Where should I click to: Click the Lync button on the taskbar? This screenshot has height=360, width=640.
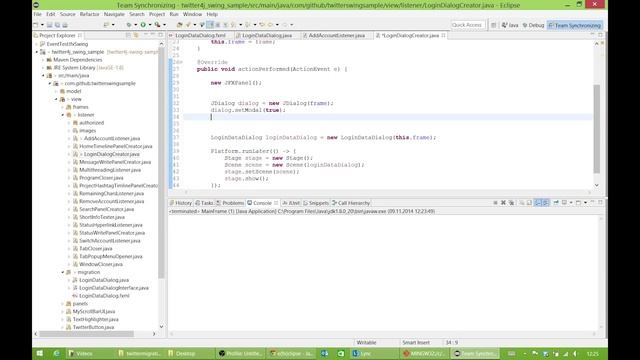(x=374, y=353)
